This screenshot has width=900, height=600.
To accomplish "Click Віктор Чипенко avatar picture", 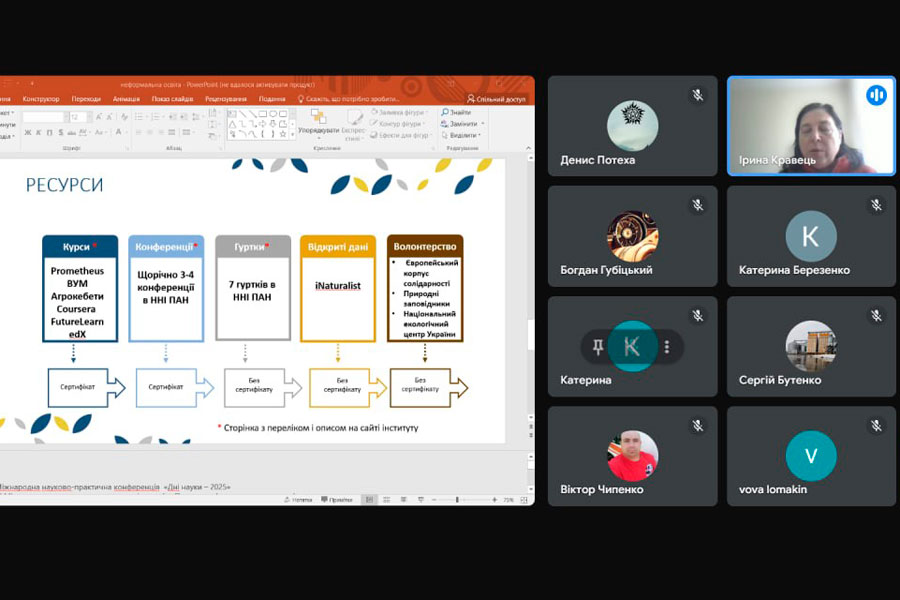I will tap(633, 456).
